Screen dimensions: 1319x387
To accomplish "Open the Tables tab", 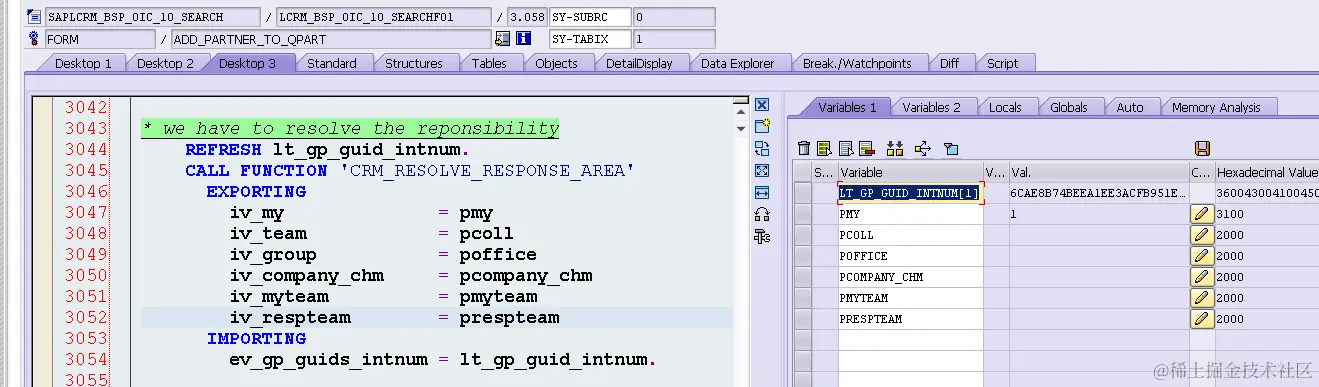I will coord(489,63).
